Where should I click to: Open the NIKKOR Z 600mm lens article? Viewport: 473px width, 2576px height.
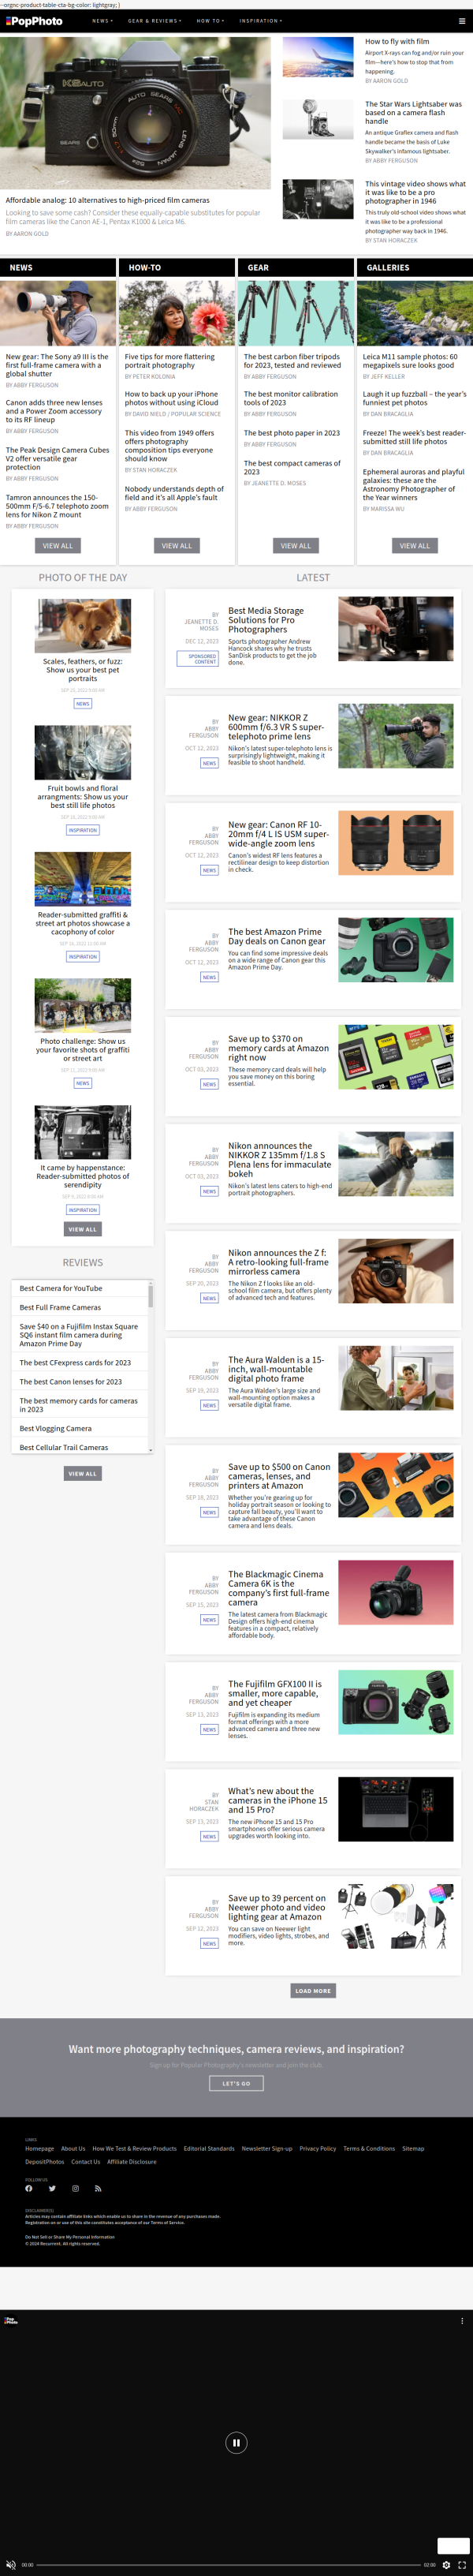click(276, 727)
